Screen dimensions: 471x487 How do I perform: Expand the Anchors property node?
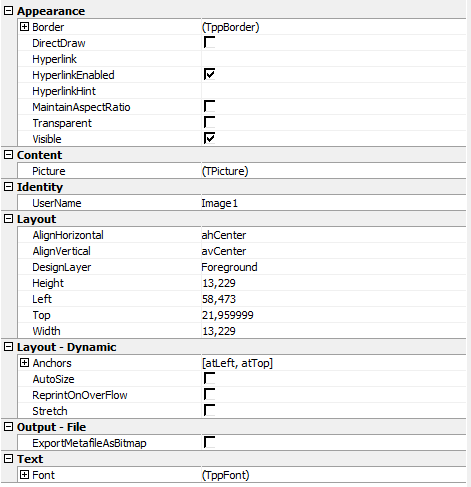pyautogui.click(x=24, y=363)
